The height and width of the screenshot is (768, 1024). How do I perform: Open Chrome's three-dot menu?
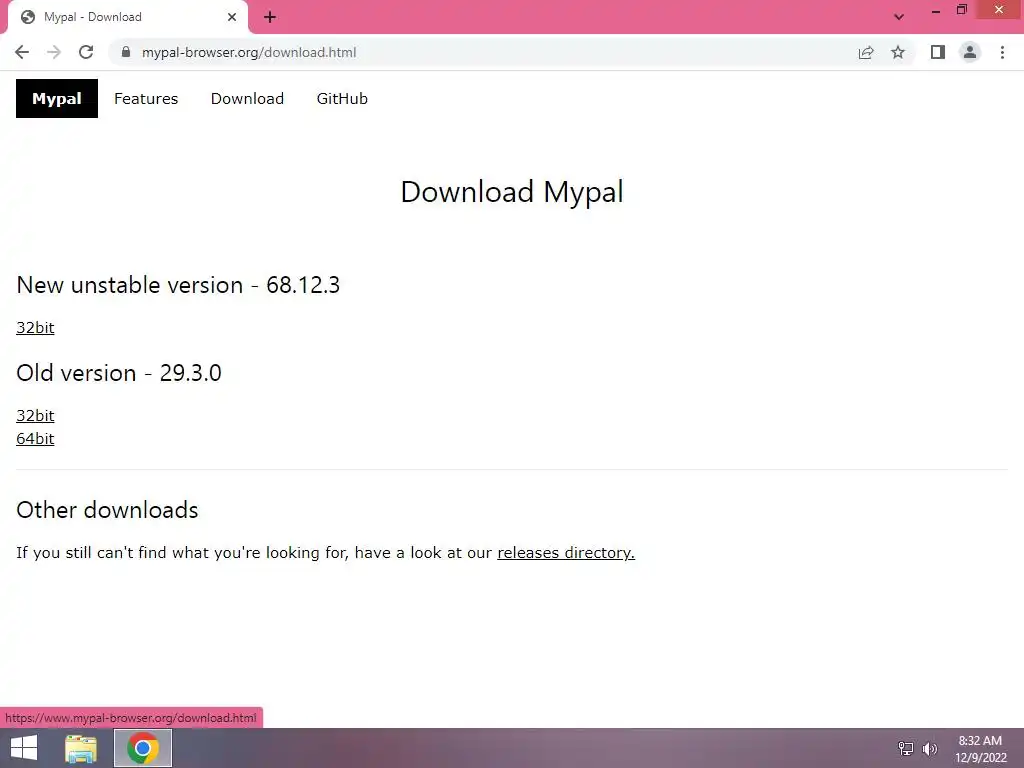[1002, 52]
